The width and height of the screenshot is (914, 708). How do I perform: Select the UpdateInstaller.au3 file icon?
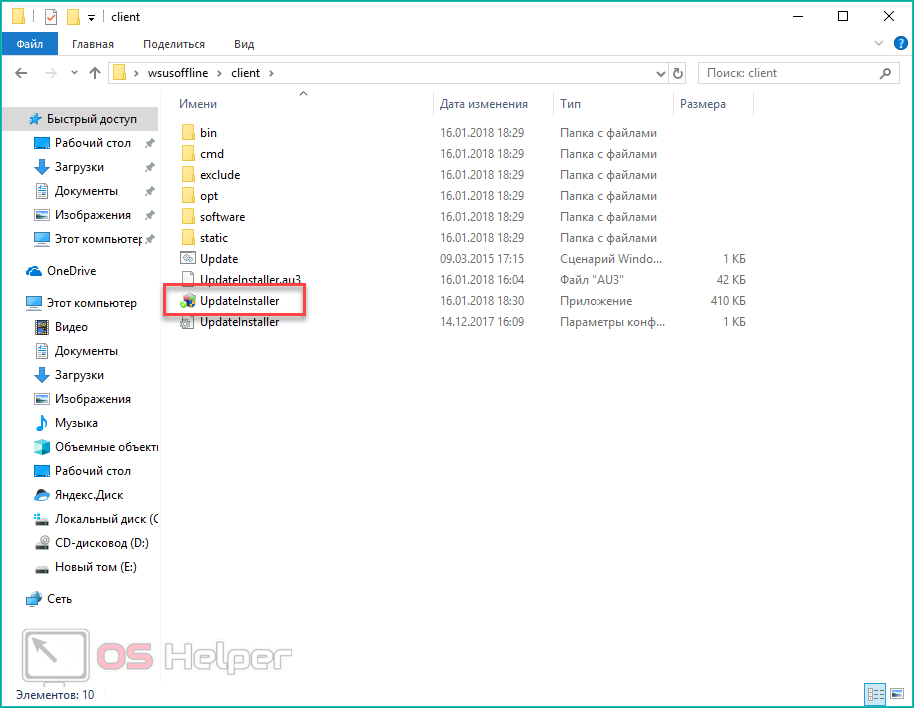(x=188, y=279)
